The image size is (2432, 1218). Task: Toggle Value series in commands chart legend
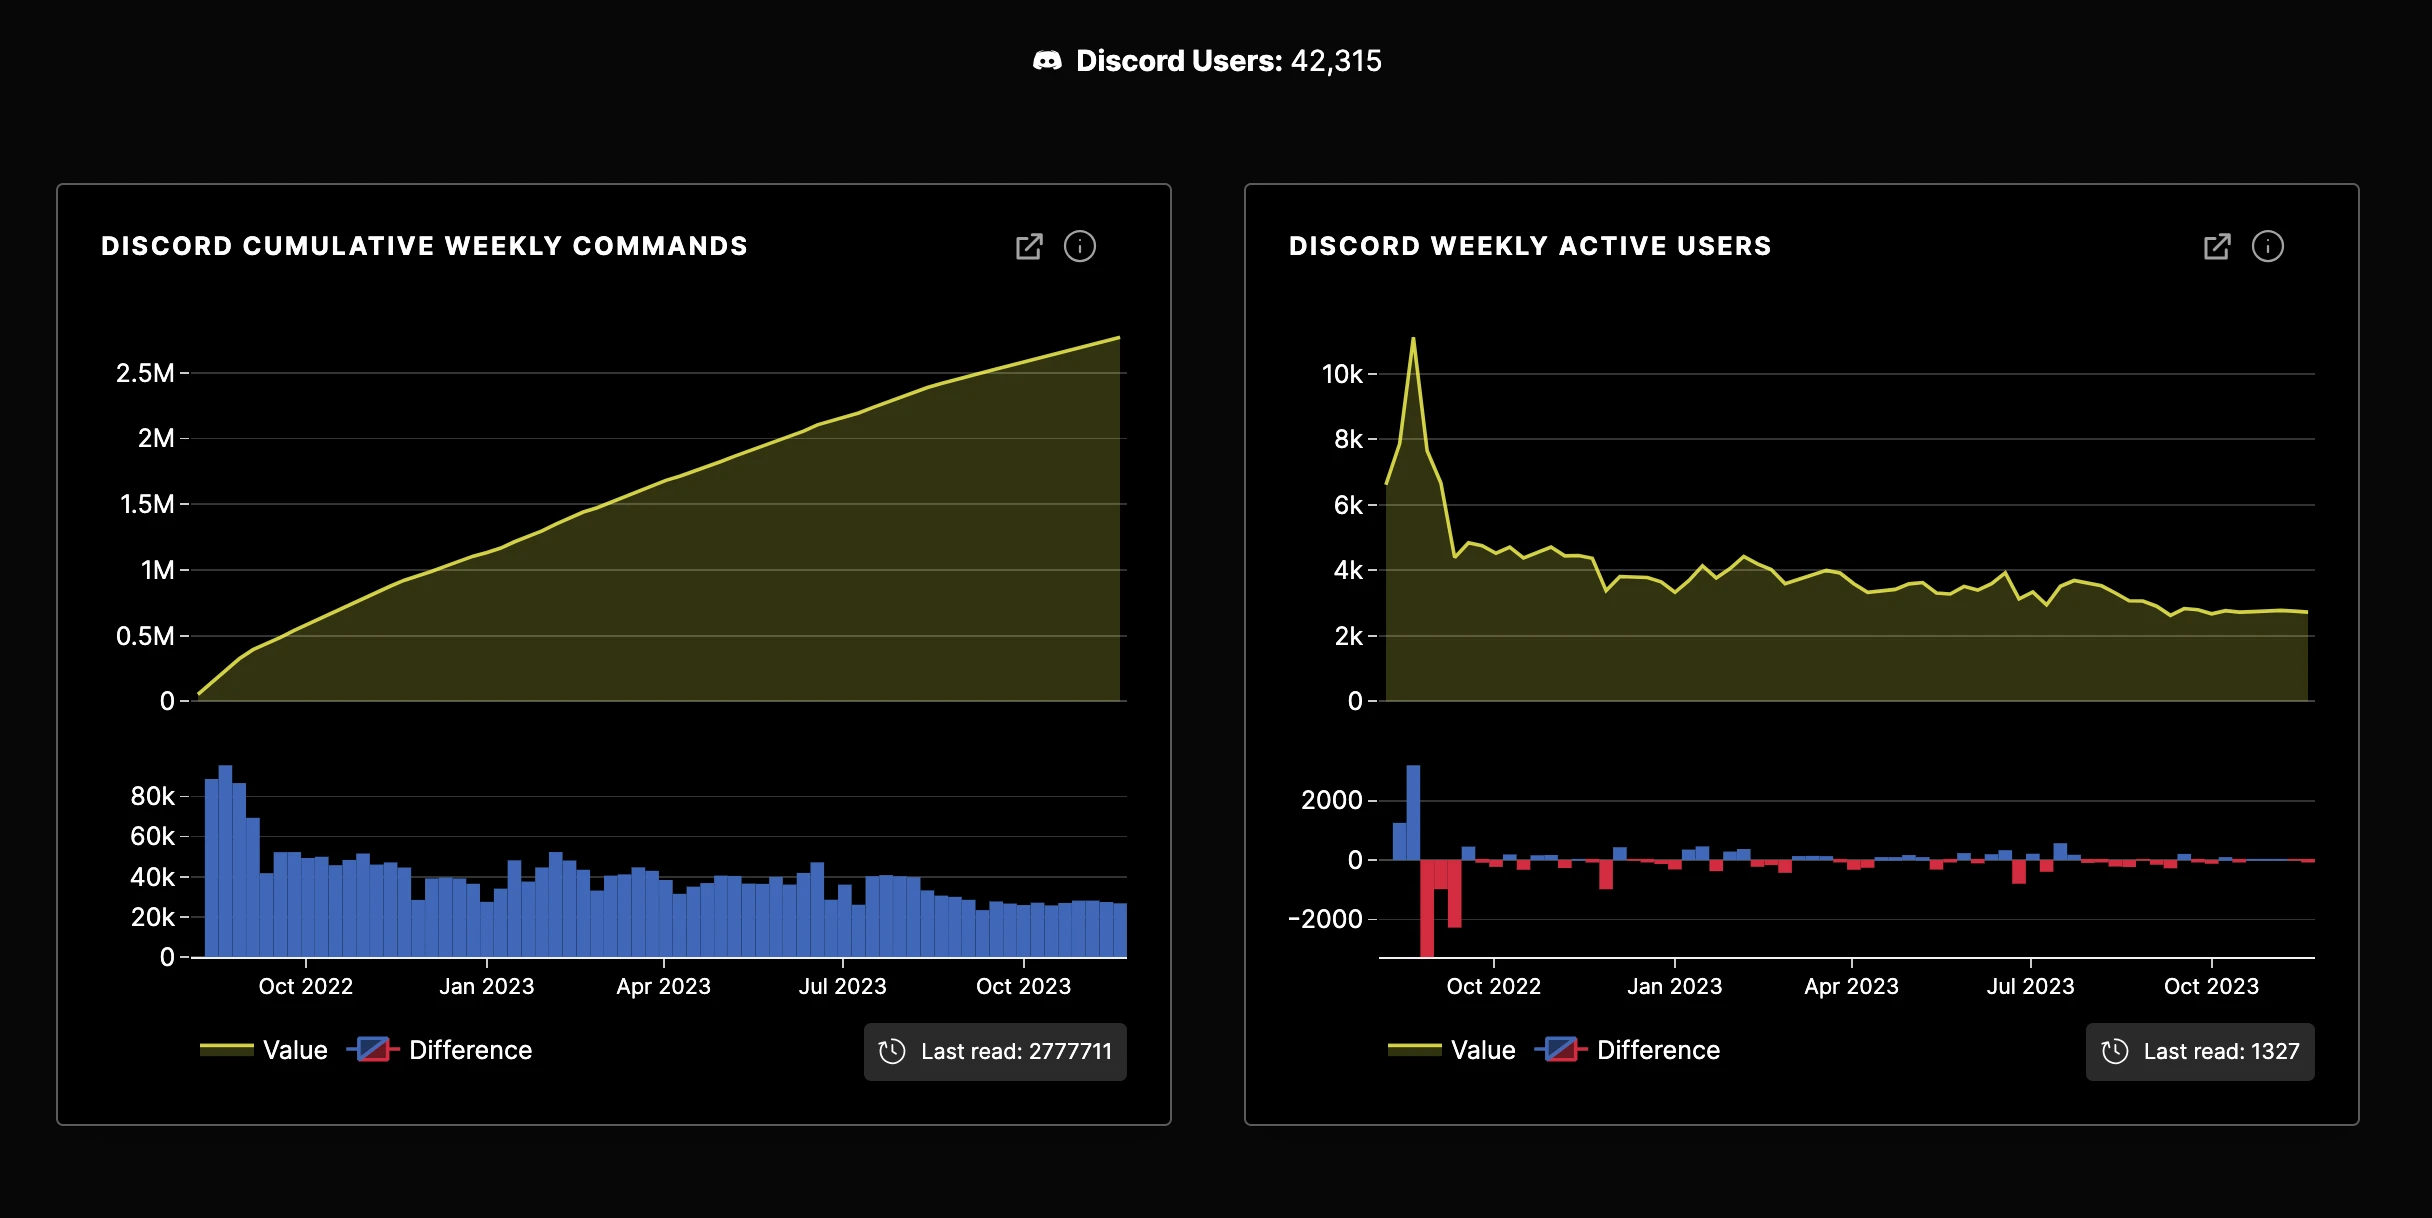(x=295, y=1050)
